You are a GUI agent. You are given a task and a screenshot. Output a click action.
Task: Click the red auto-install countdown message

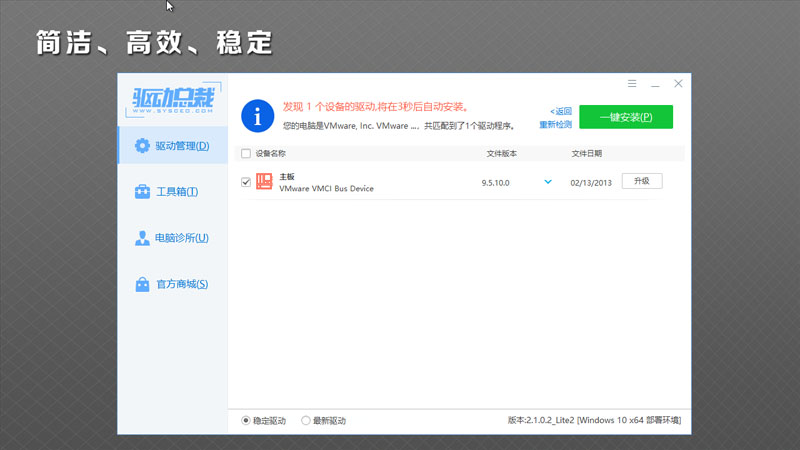coord(376,107)
